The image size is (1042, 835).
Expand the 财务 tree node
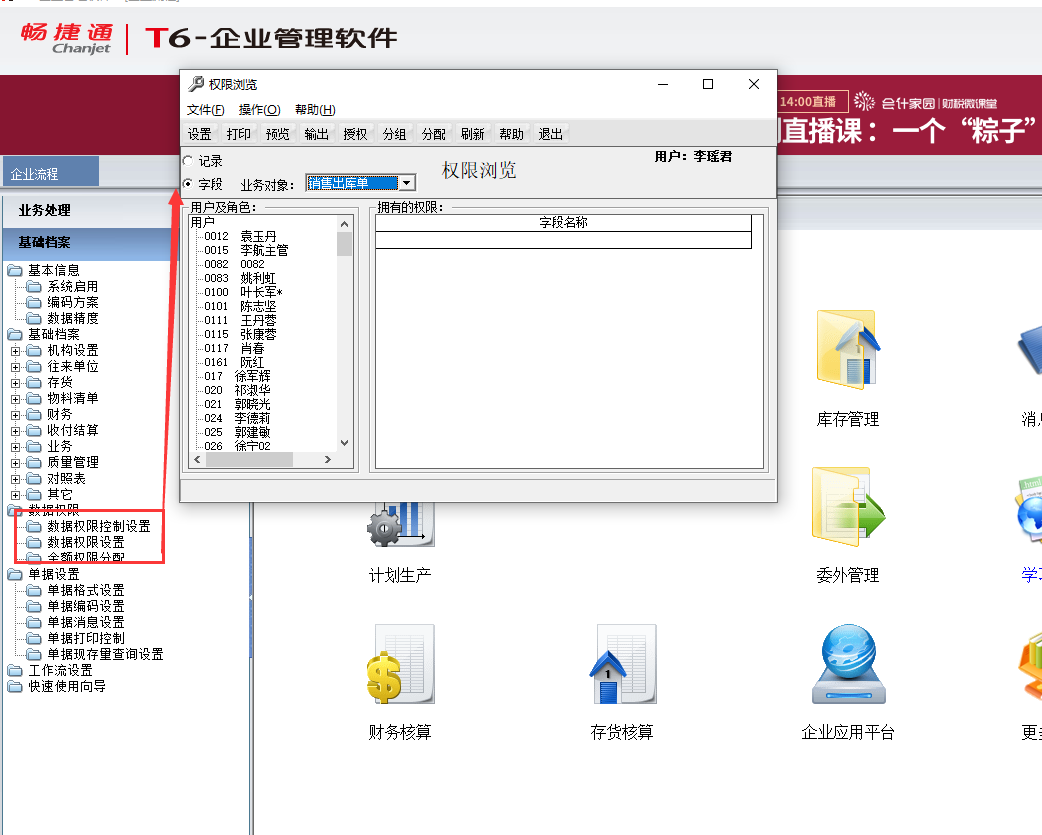point(15,415)
